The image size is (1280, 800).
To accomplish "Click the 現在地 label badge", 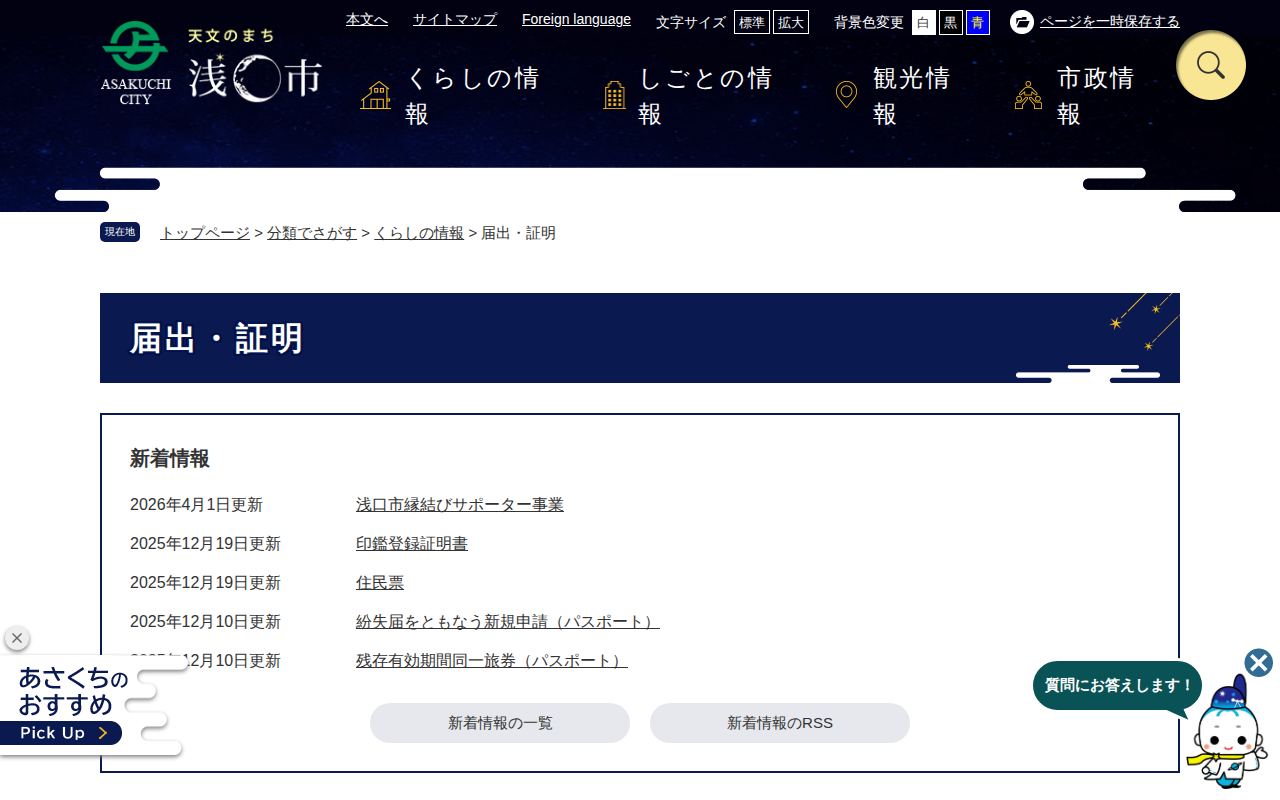I will (120, 232).
